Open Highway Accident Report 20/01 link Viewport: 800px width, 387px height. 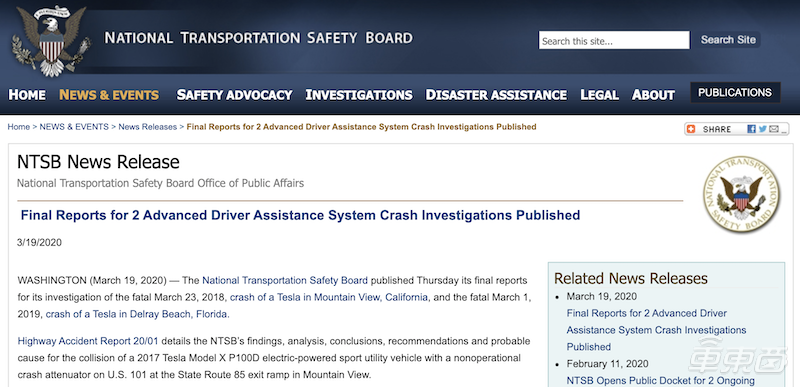point(88,341)
